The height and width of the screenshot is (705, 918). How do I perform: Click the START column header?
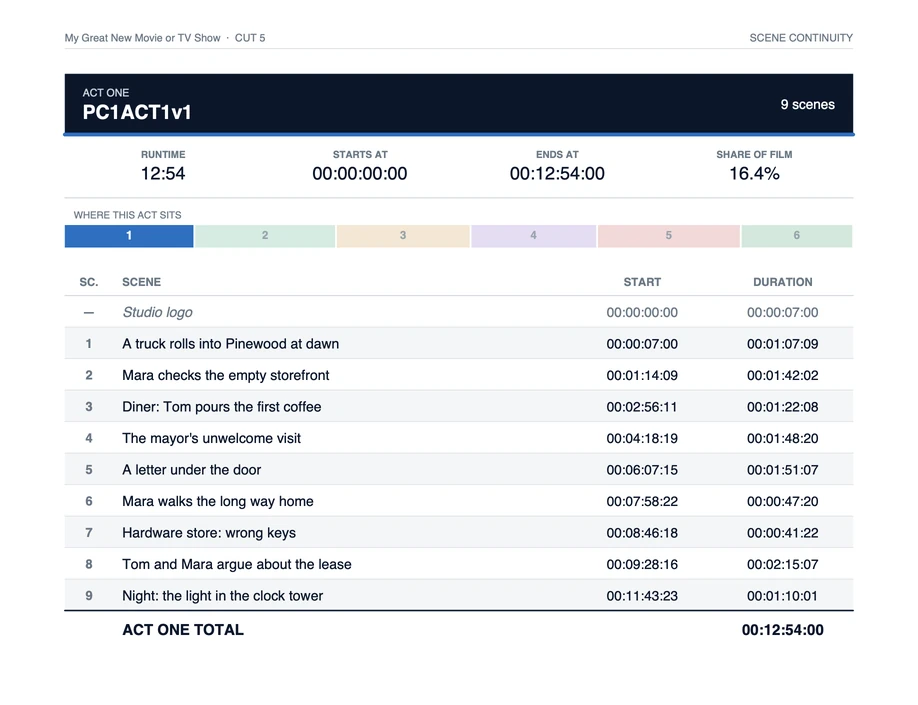[x=642, y=282]
